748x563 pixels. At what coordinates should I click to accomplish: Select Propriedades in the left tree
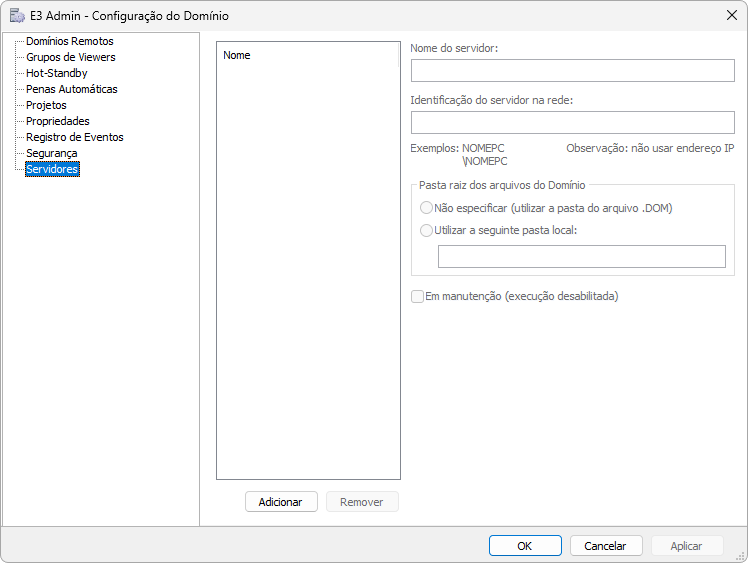57,121
